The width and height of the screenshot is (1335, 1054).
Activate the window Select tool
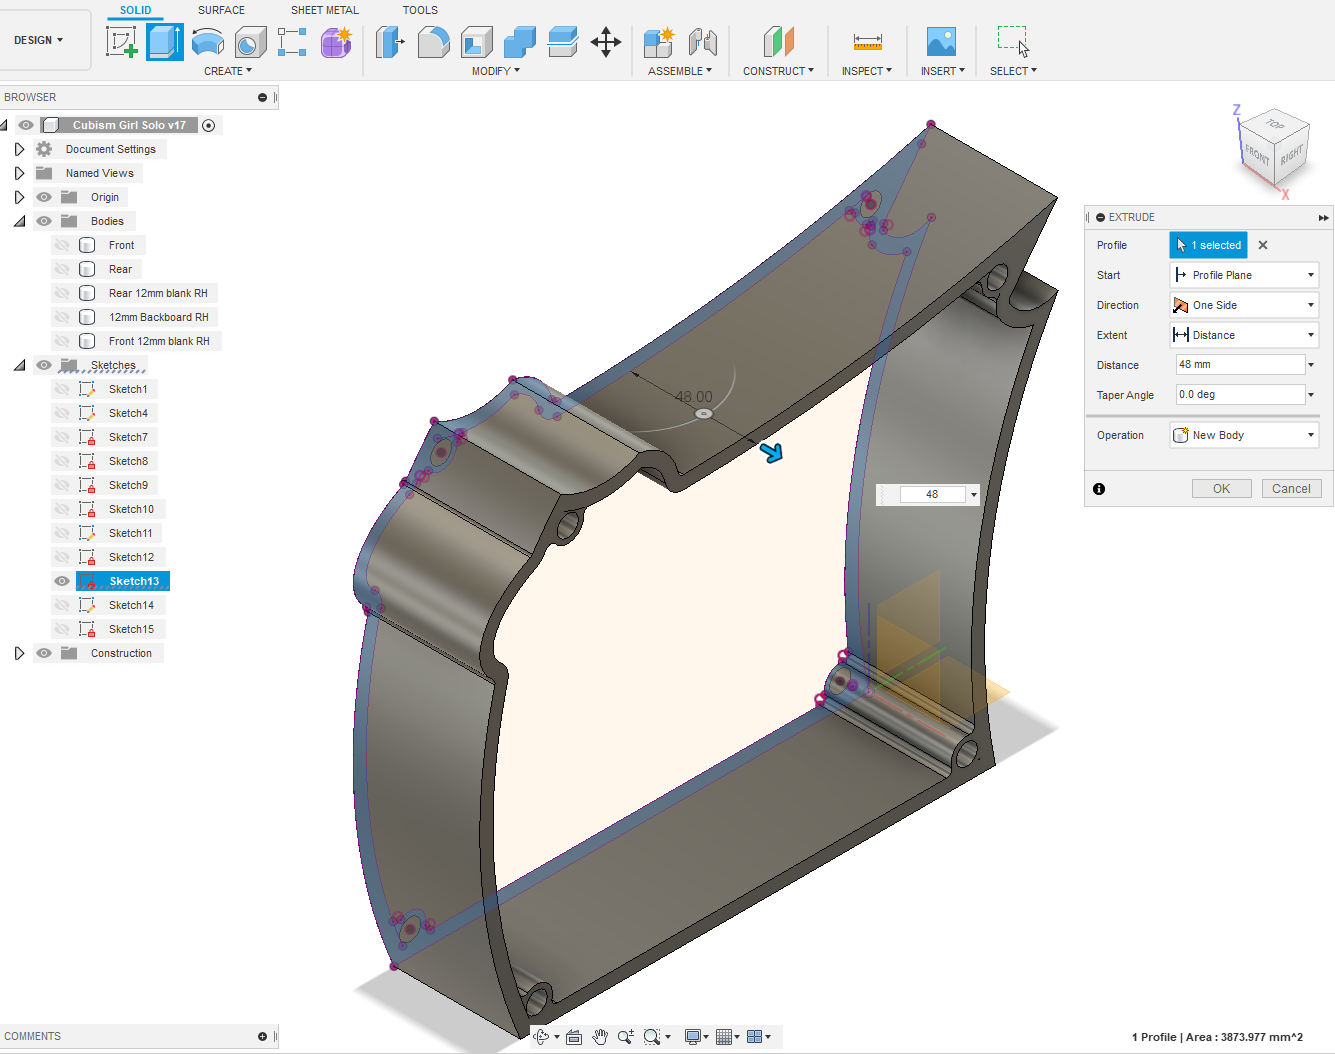(x=1013, y=42)
